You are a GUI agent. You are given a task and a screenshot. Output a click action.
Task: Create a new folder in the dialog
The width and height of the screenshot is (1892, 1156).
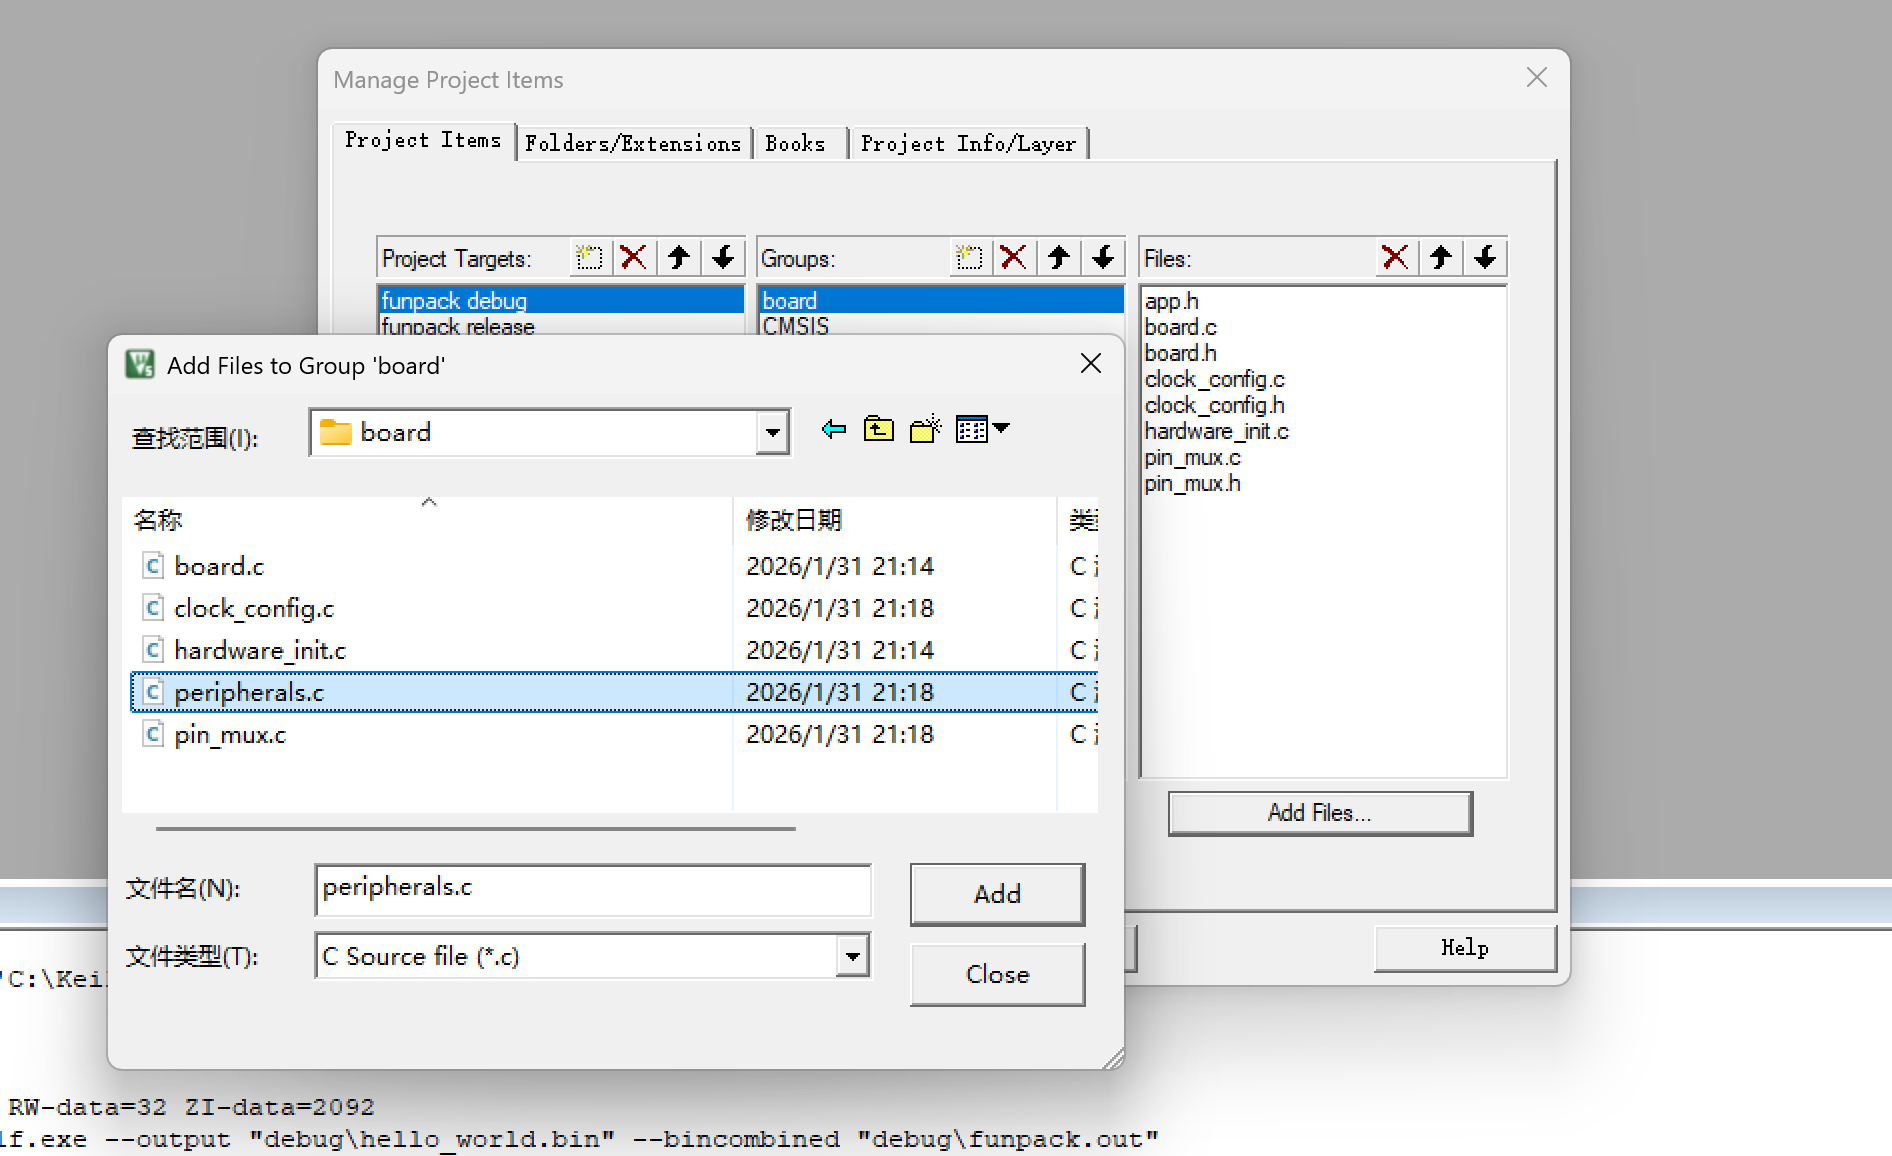pos(925,430)
